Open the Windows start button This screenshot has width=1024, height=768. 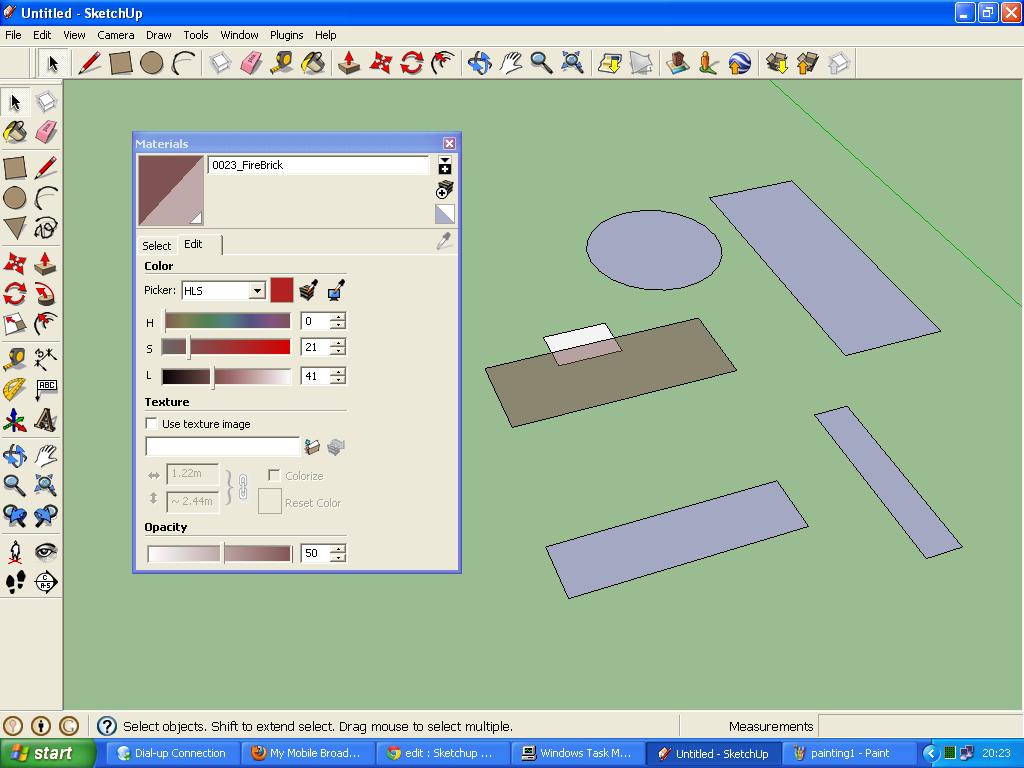pos(48,753)
